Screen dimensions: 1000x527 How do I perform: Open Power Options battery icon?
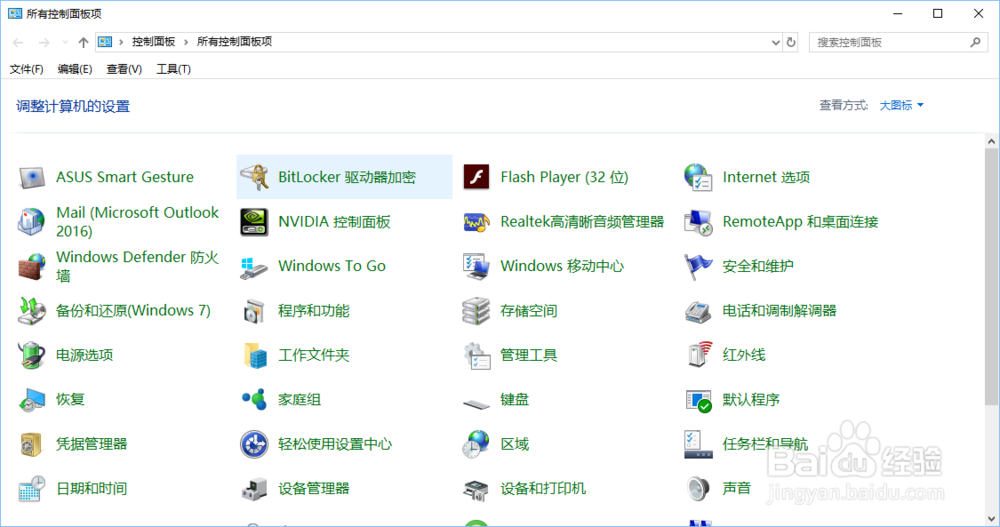[x=31, y=355]
